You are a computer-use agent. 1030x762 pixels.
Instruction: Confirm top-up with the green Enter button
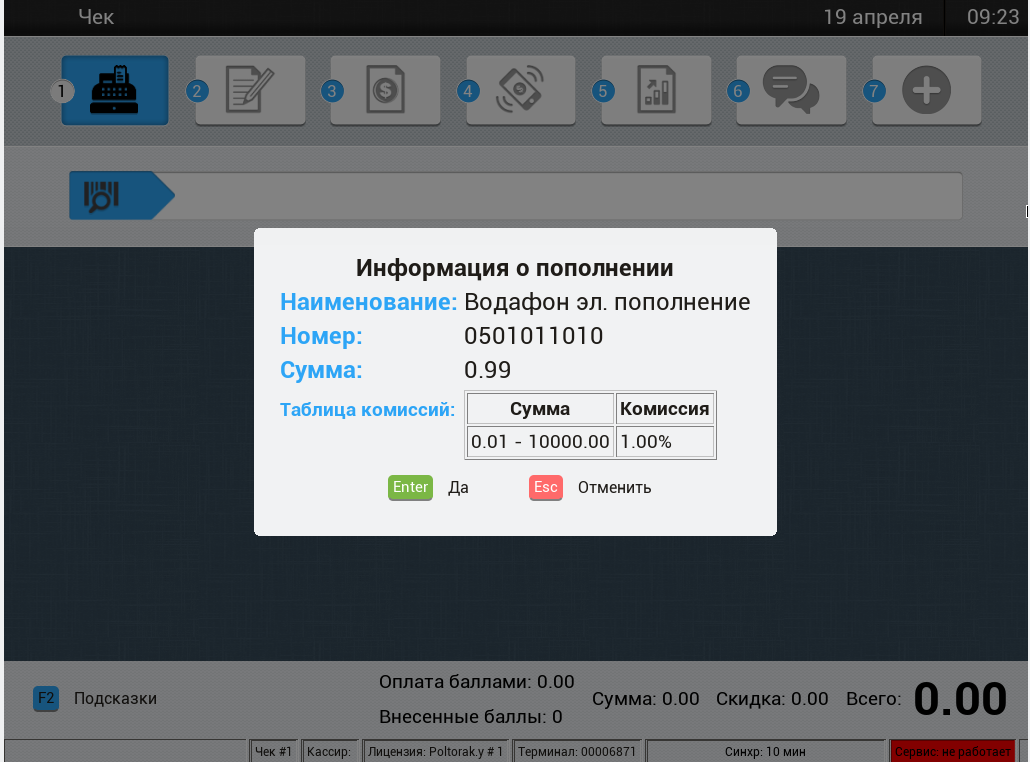click(411, 487)
